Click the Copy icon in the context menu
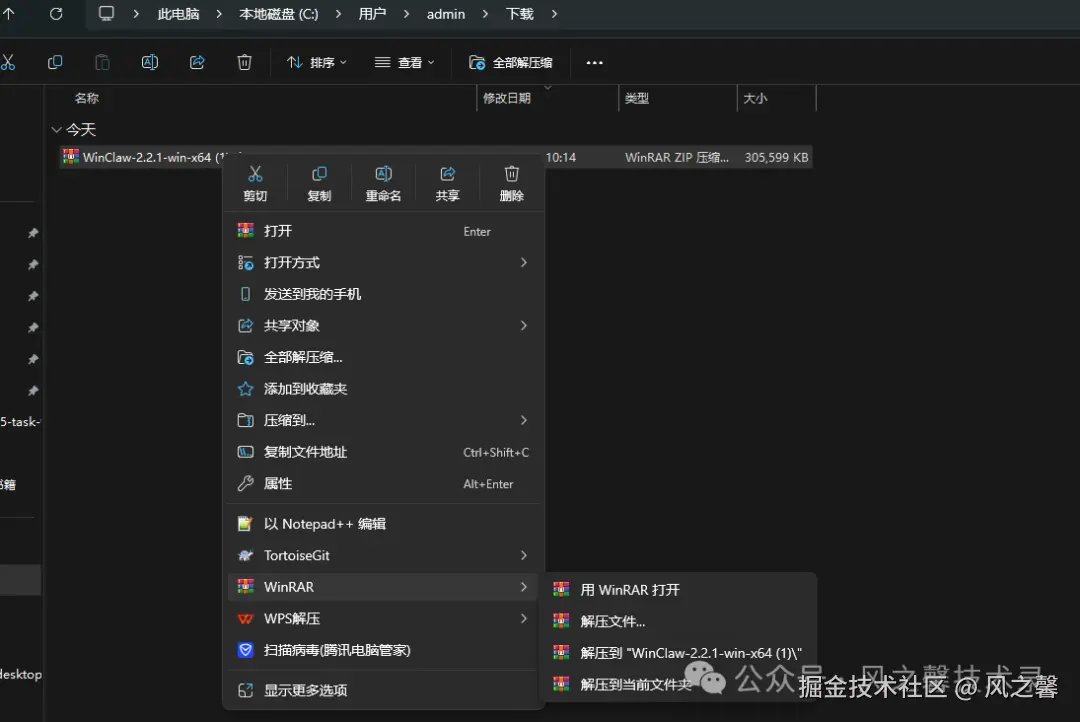 click(x=319, y=174)
